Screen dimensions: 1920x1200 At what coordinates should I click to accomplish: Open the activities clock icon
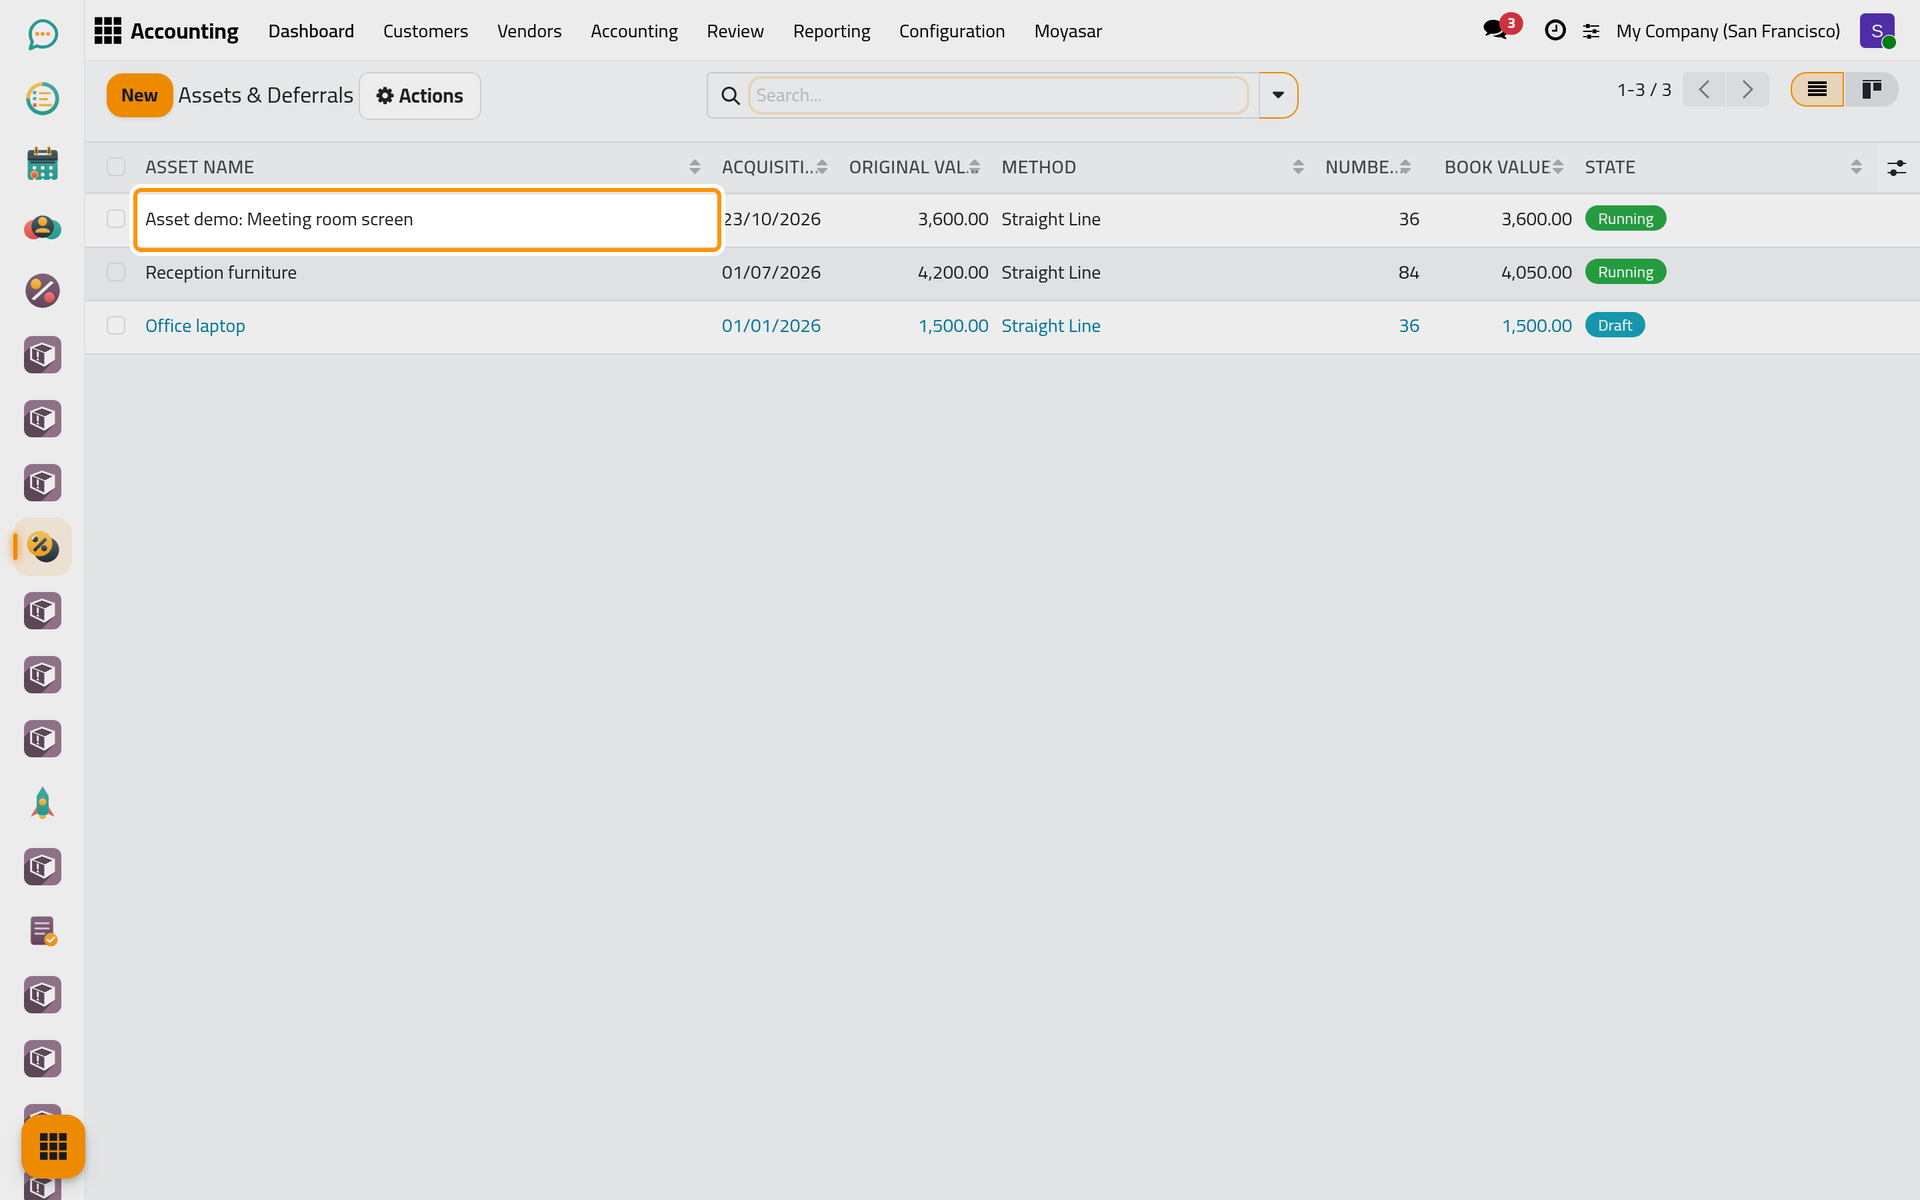tap(1555, 31)
